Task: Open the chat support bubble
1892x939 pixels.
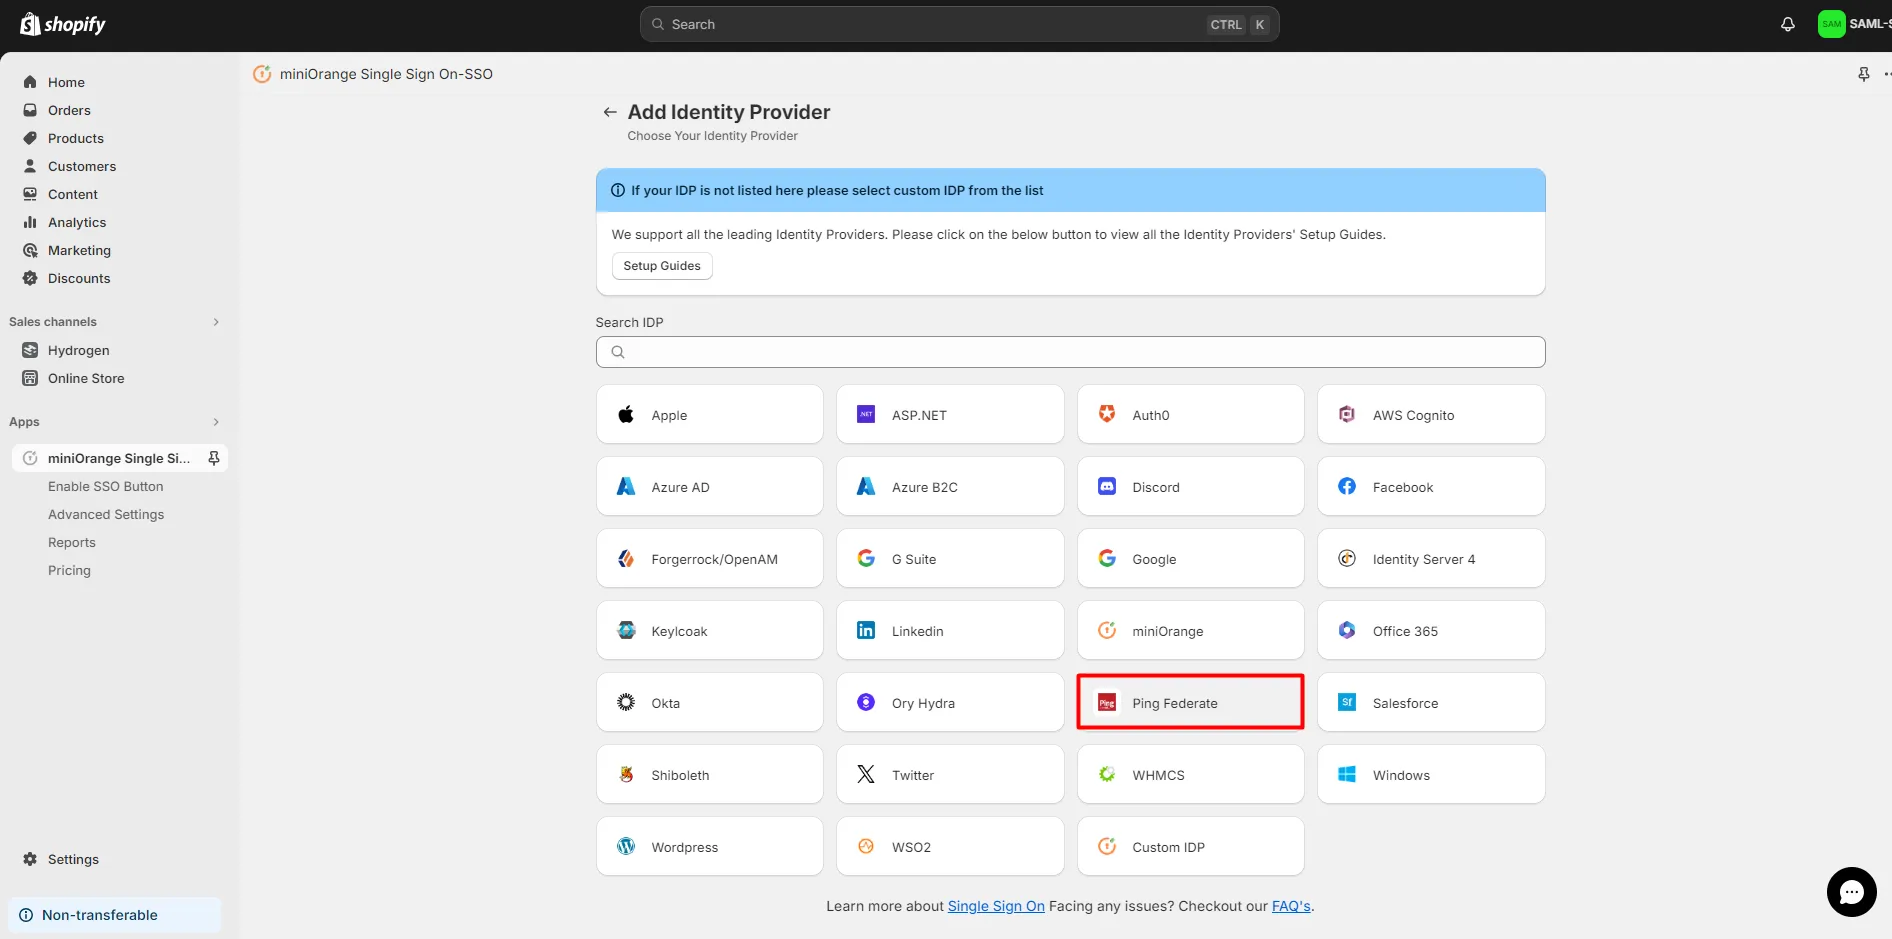Action: coord(1851,892)
